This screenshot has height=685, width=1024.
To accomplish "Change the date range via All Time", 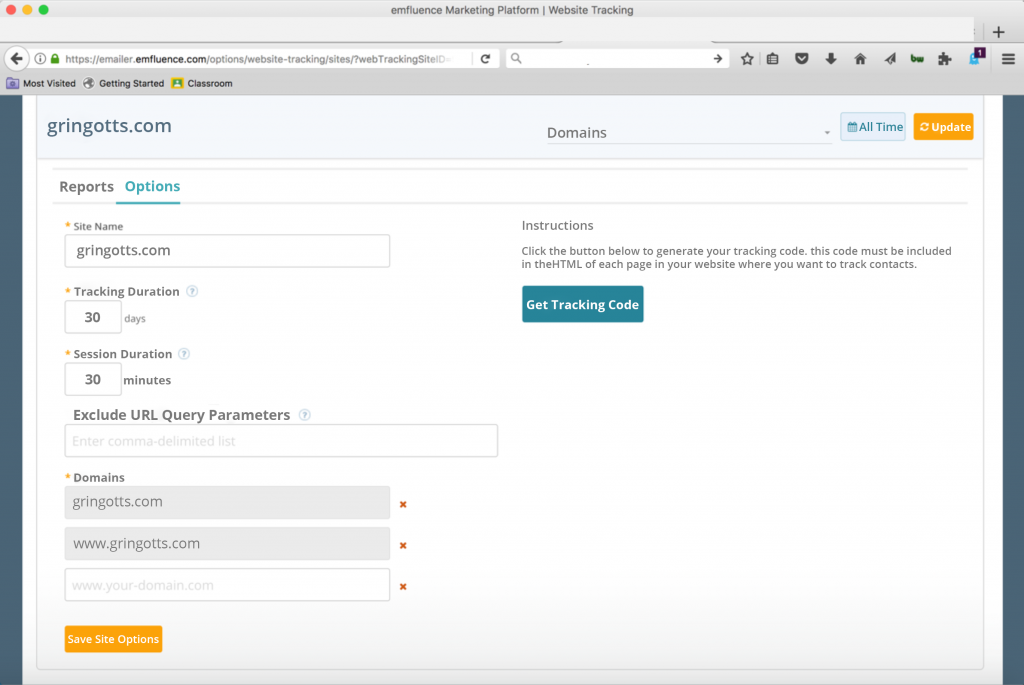I will click(x=872, y=126).
